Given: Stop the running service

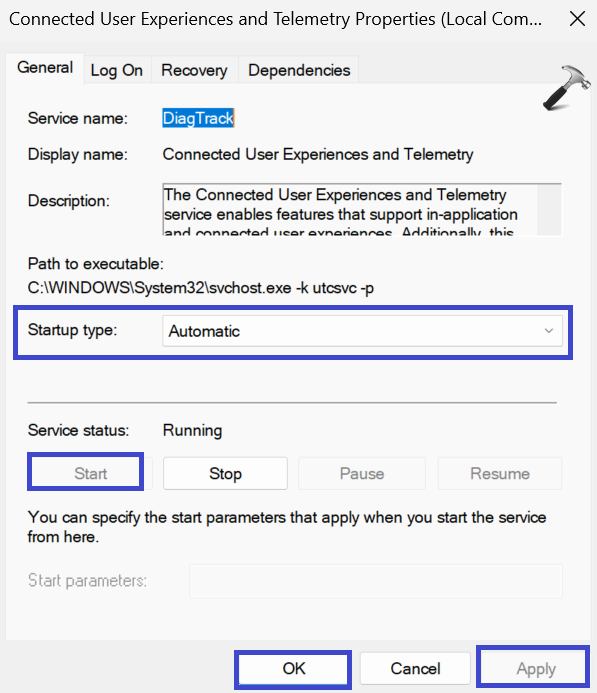Looking at the screenshot, I should coord(225,473).
